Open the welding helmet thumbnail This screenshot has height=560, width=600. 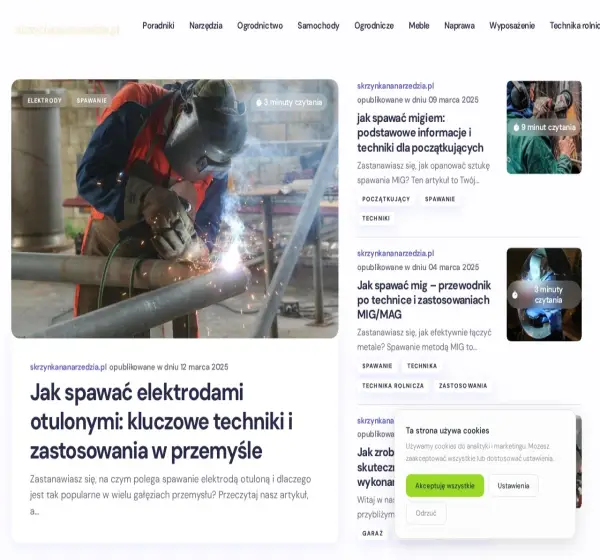click(544, 294)
